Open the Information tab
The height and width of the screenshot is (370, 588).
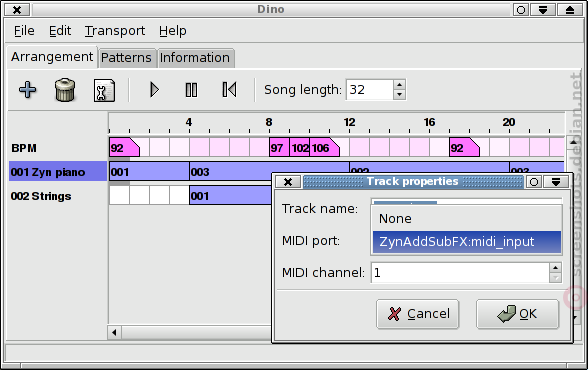[x=195, y=58]
